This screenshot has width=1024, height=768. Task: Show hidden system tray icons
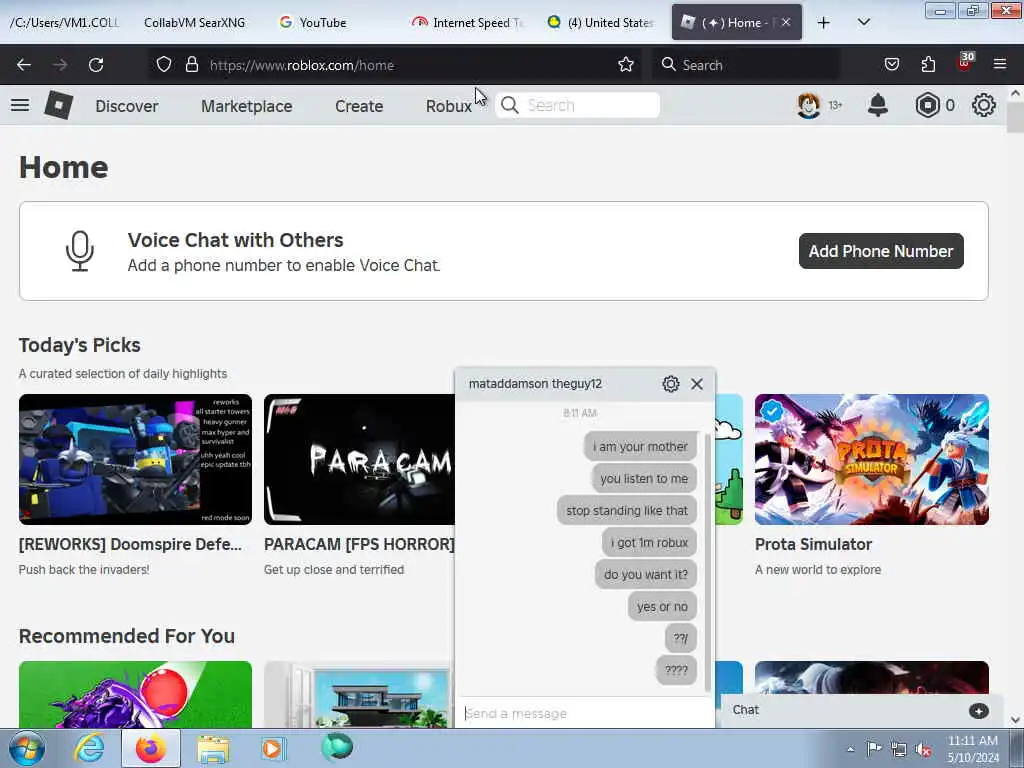[850, 750]
